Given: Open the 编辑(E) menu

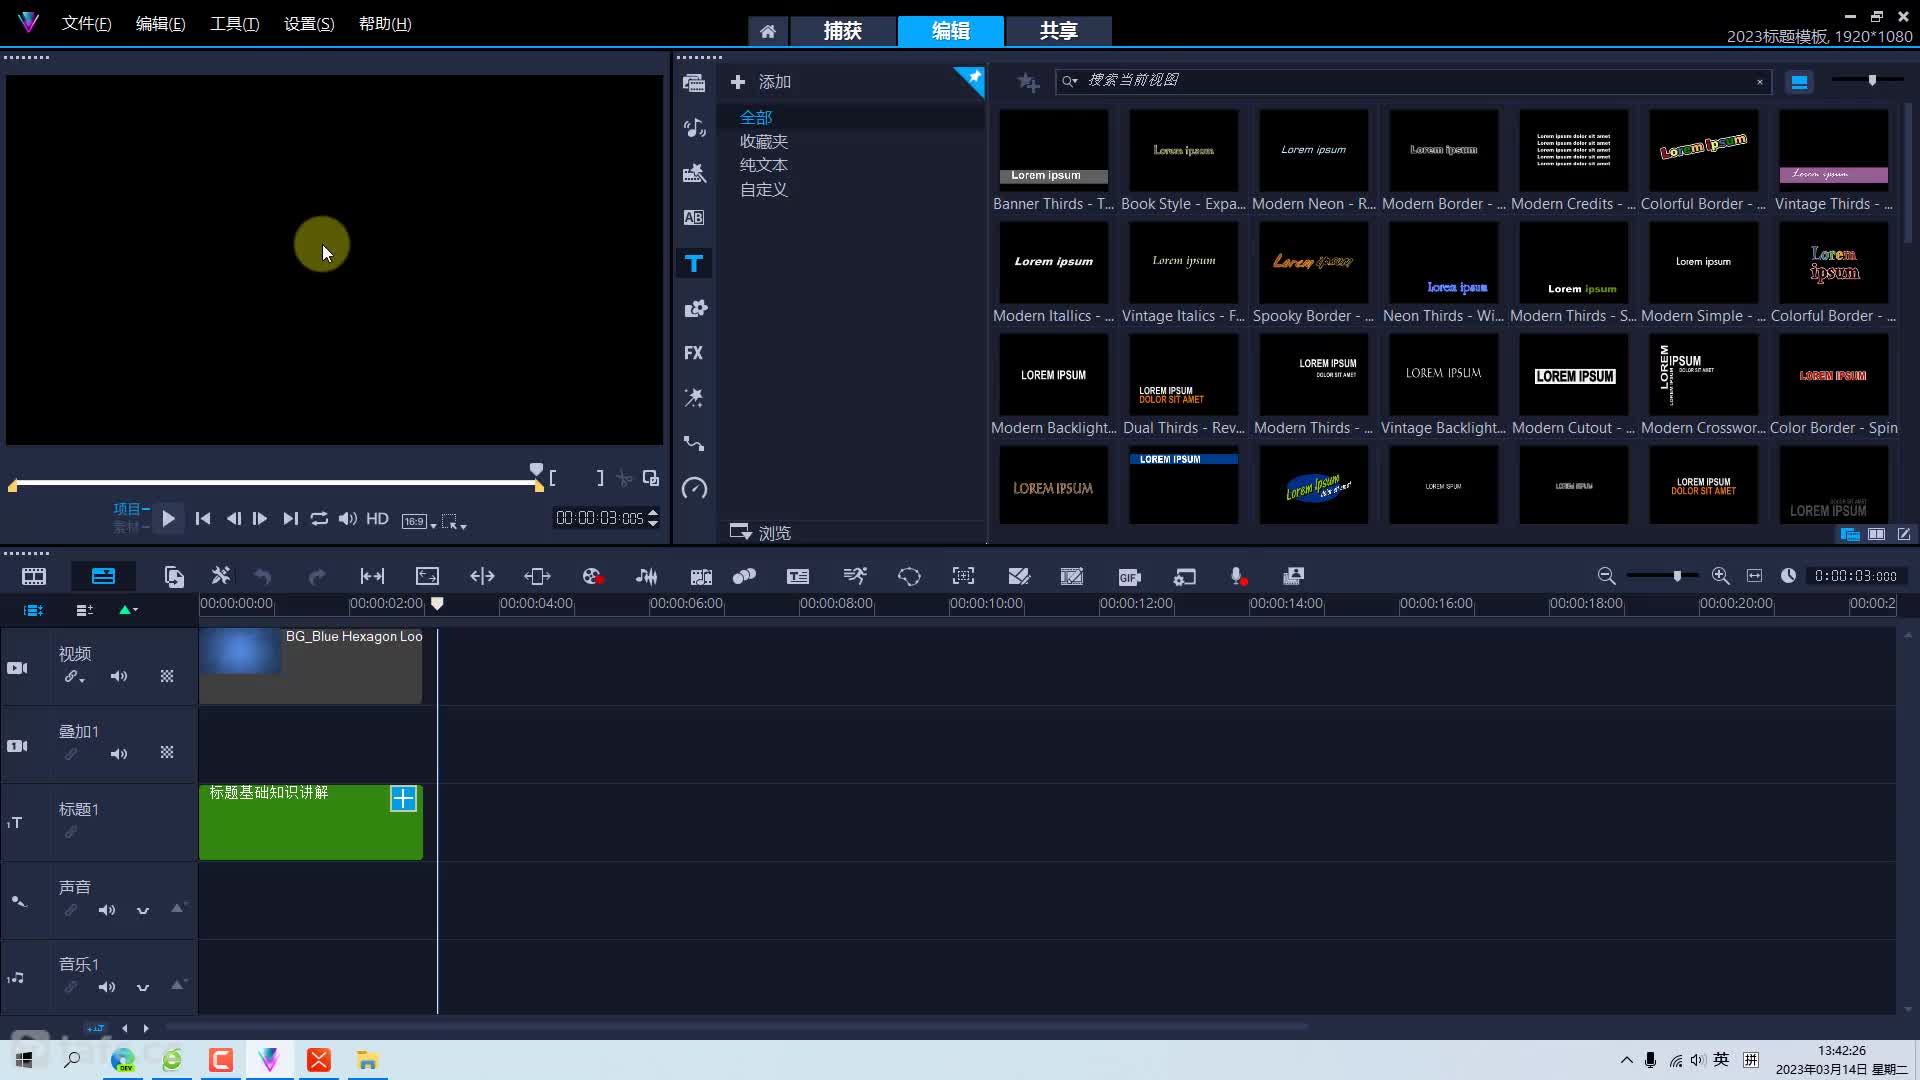Looking at the screenshot, I should [x=160, y=24].
